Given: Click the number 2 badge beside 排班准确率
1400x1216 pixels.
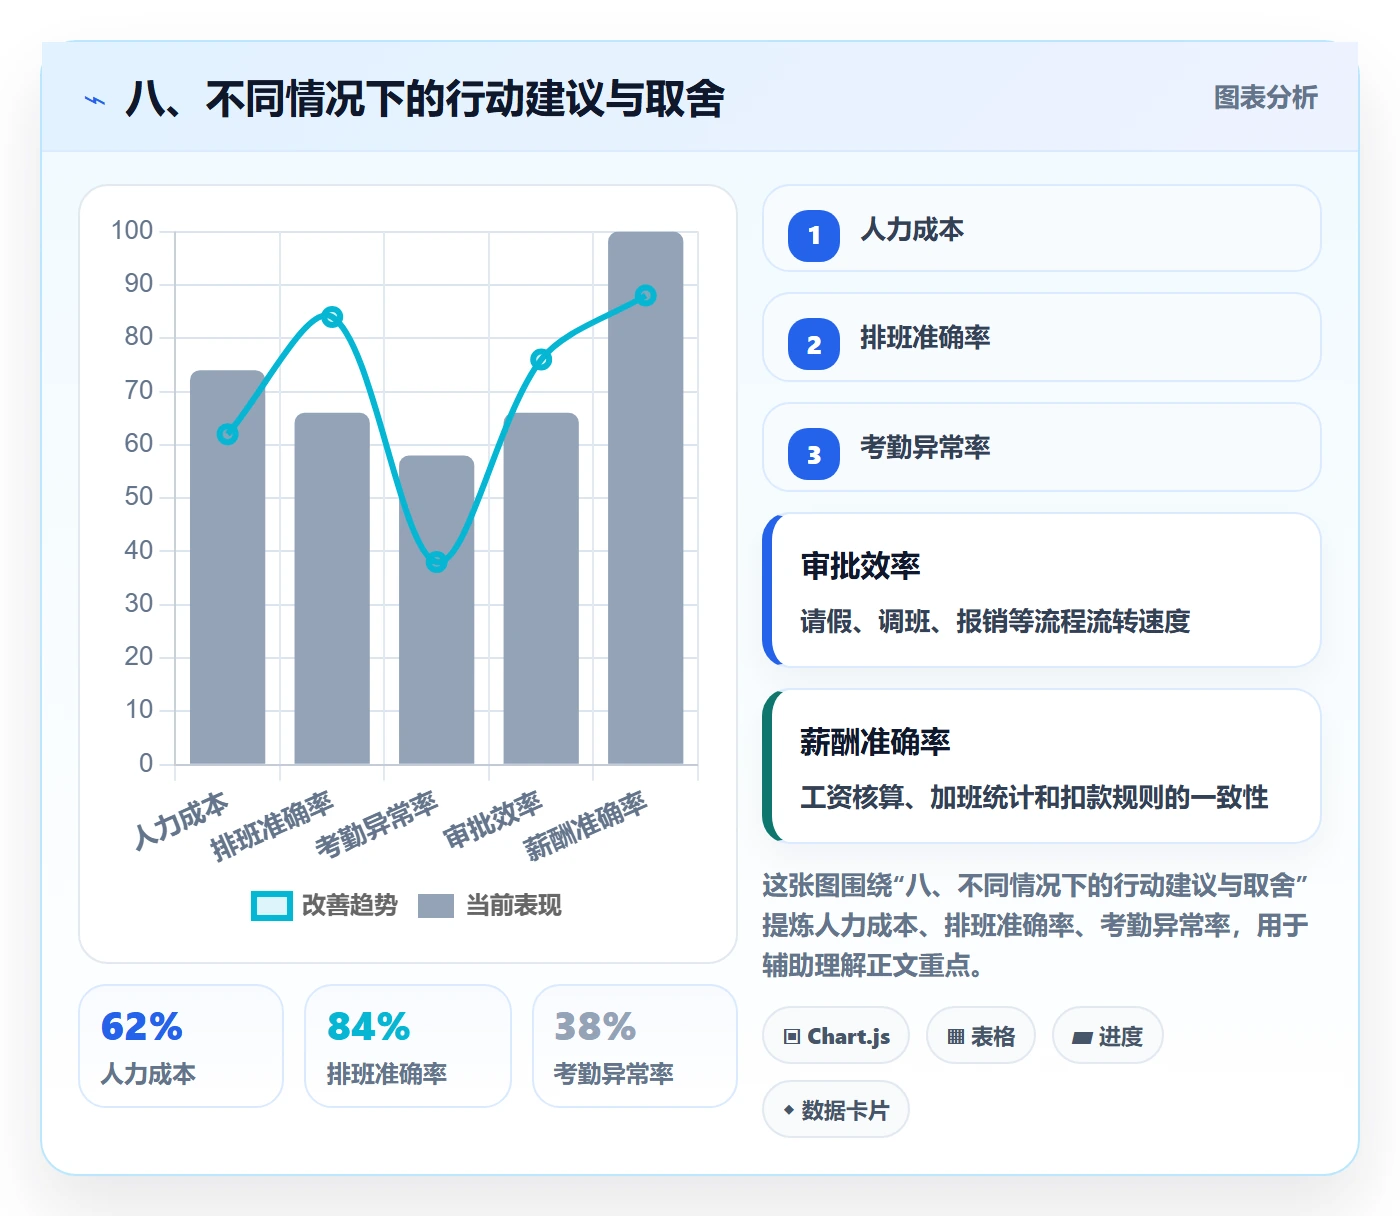Looking at the screenshot, I should tap(814, 344).
